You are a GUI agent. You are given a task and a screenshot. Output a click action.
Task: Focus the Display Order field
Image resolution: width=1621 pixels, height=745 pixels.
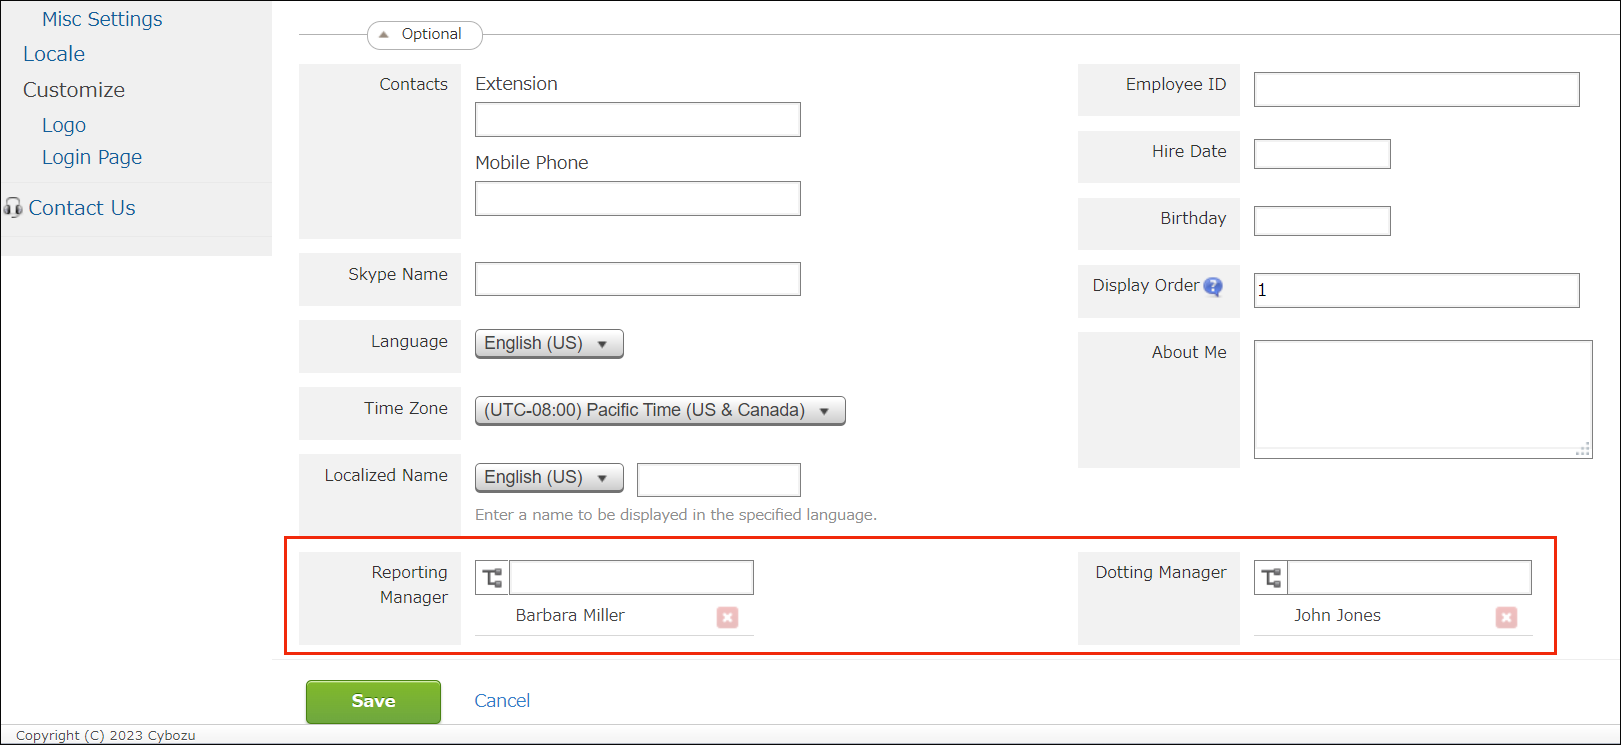(x=1417, y=290)
